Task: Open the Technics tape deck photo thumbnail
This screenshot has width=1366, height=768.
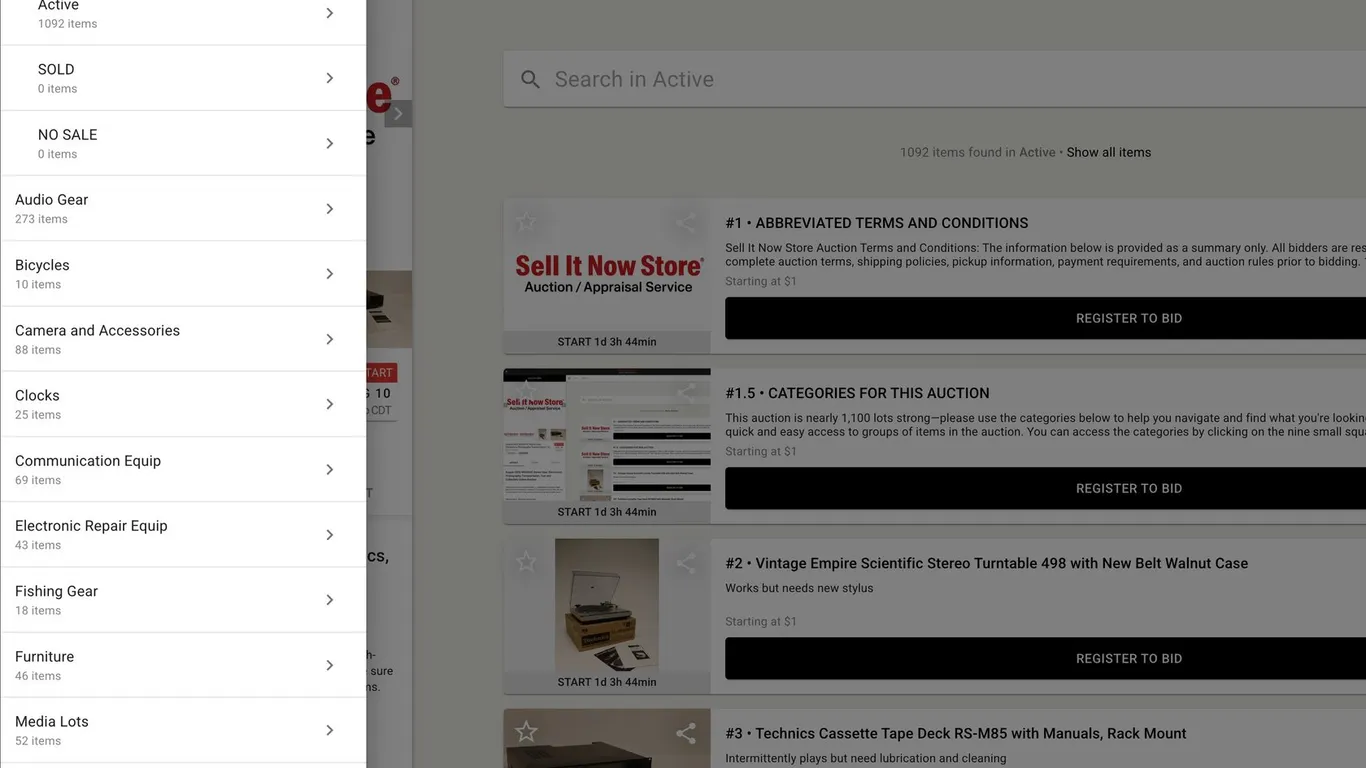Action: tap(607, 738)
